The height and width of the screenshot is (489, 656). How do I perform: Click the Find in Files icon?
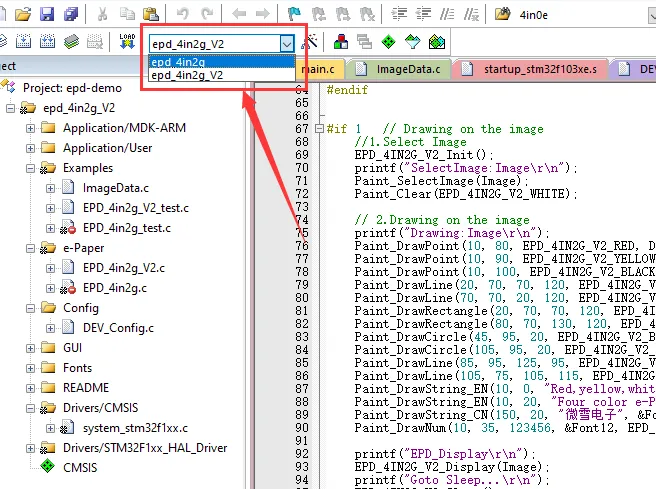tap(502, 15)
